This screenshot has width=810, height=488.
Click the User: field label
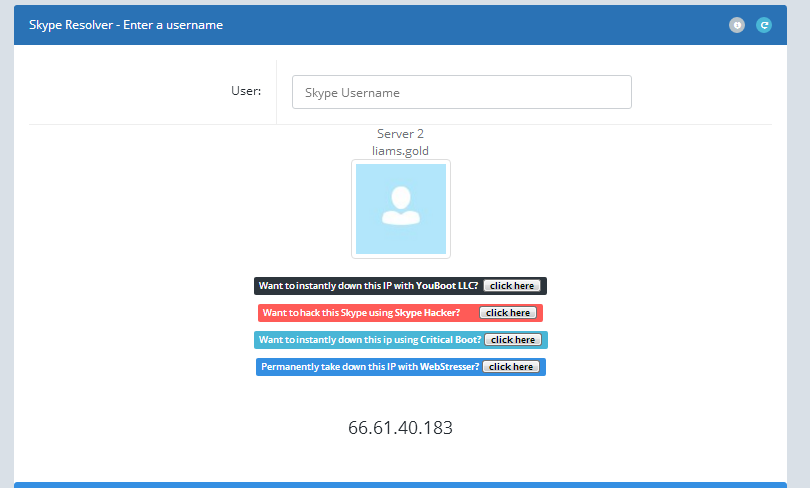246,91
